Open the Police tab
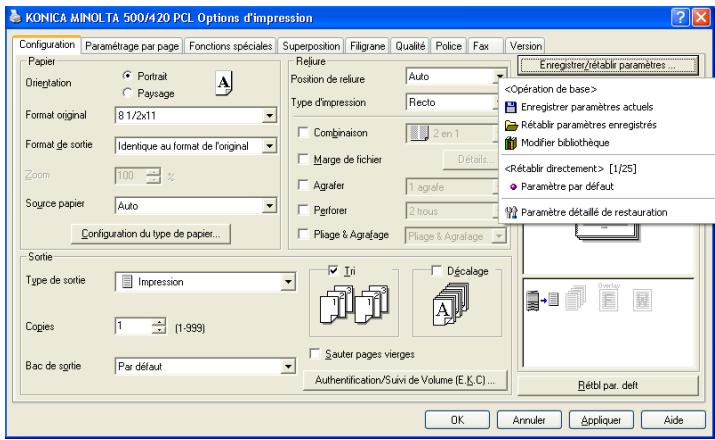Image resolution: width=715 pixels, height=440 pixels. point(449,47)
